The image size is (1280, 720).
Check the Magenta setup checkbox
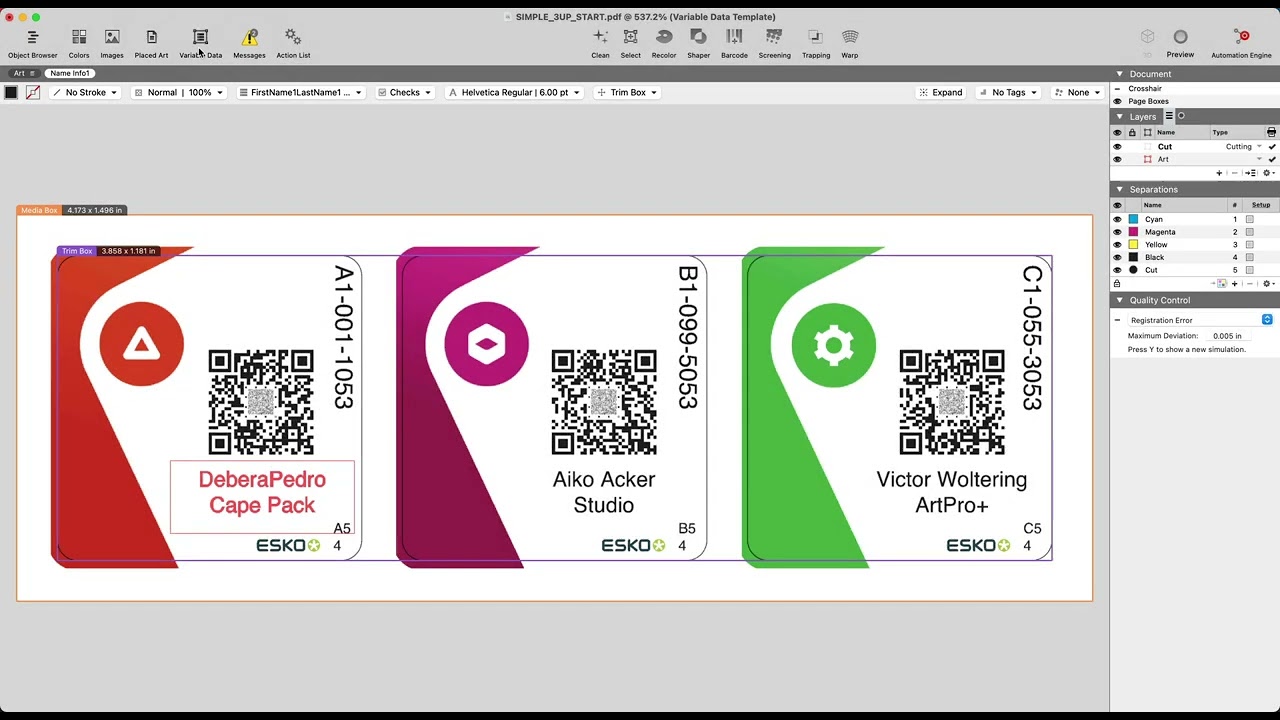click(x=1249, y=232)
